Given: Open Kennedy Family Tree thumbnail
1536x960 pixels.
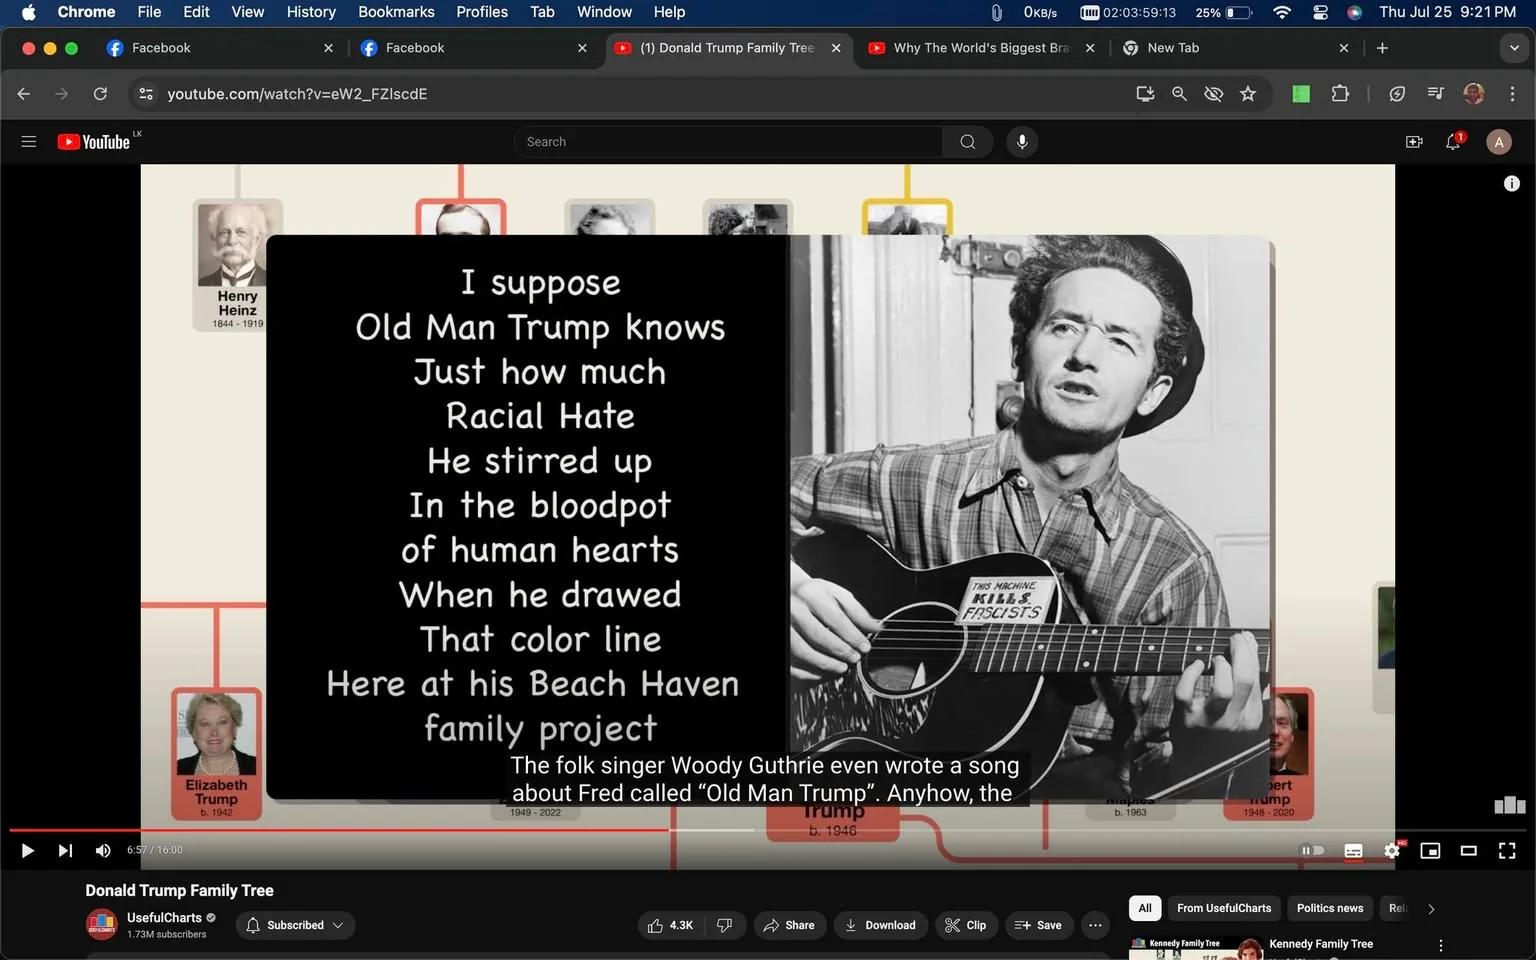Looking at the screenshot, I should click(1196, 948).
